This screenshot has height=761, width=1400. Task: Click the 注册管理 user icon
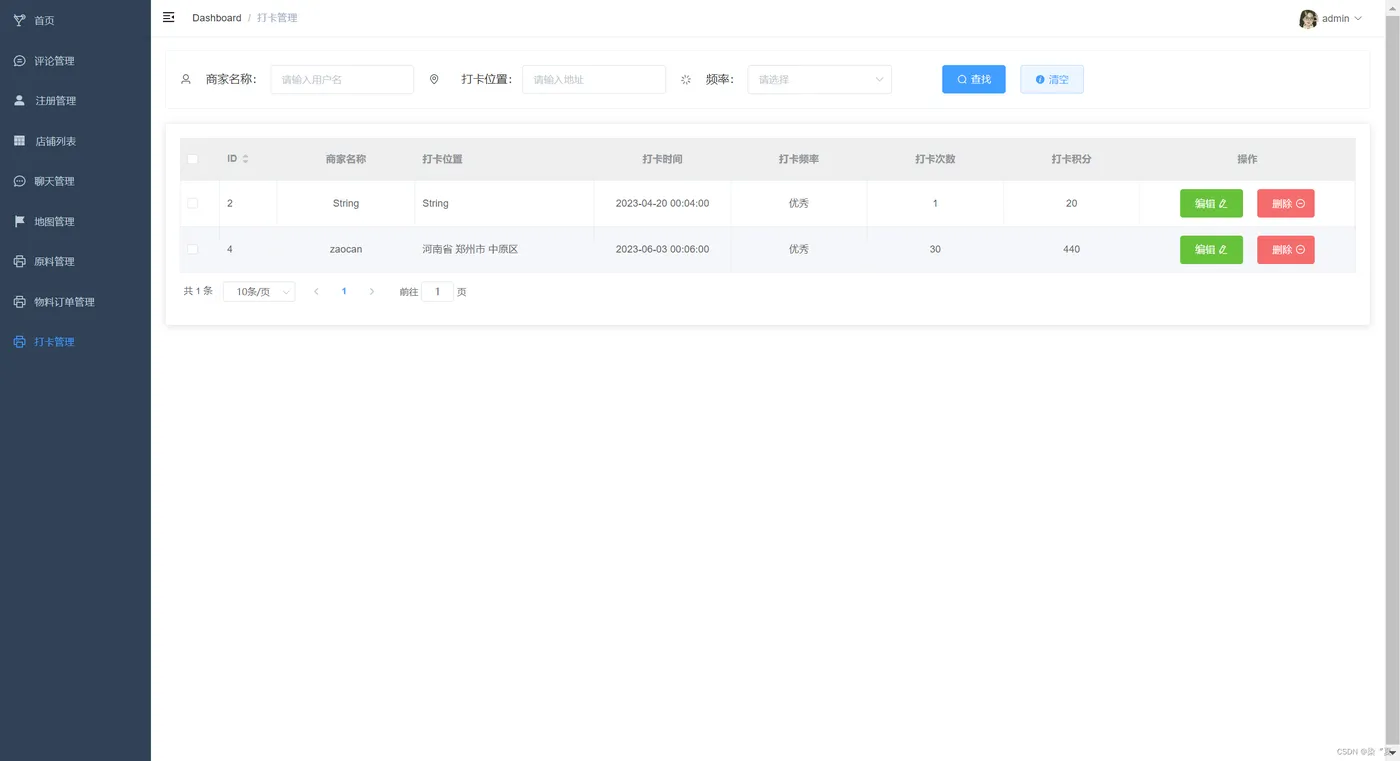19,101
